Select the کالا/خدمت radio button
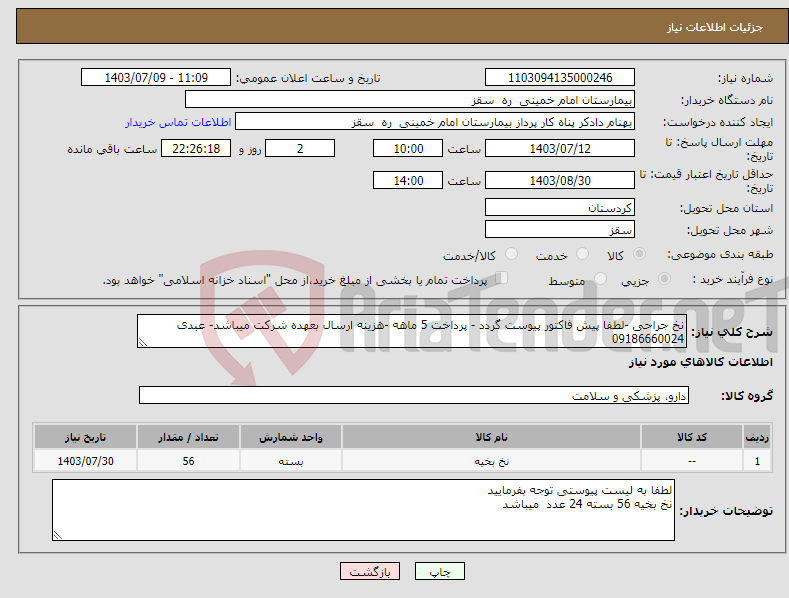This screenshot has height=598, width=789. pyautogui.click(x=511, y=254)
